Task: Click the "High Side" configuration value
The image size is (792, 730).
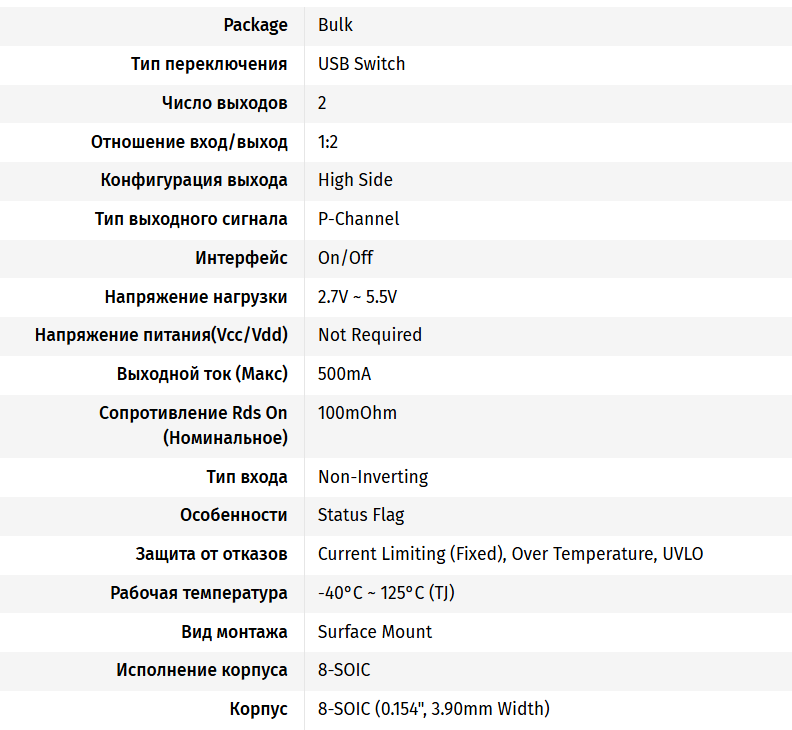Action: click(355, 180)
